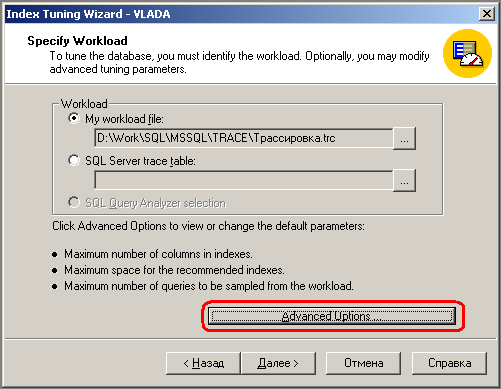Click the 'SQL Server trace table:' label text
The image size is (501, 389).
(140, 161)
